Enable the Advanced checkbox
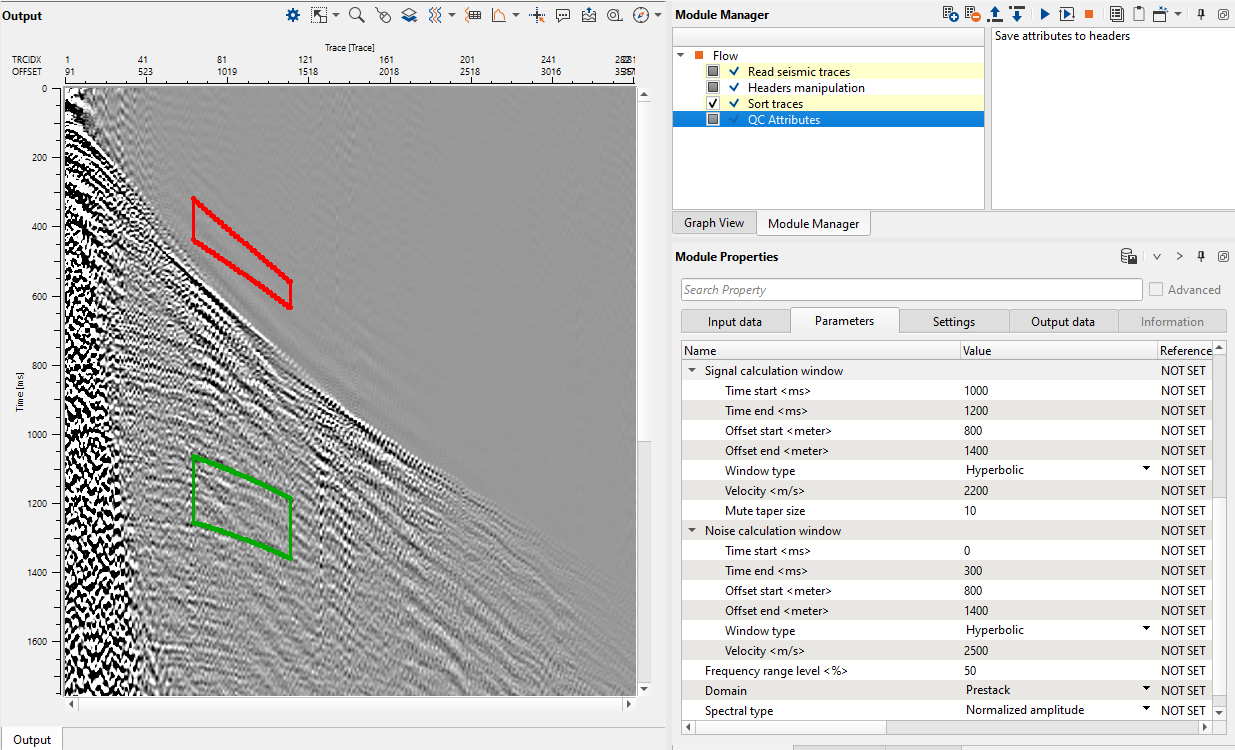The width and height of the screenshot is (1235, 750). tap(1156, 290)
